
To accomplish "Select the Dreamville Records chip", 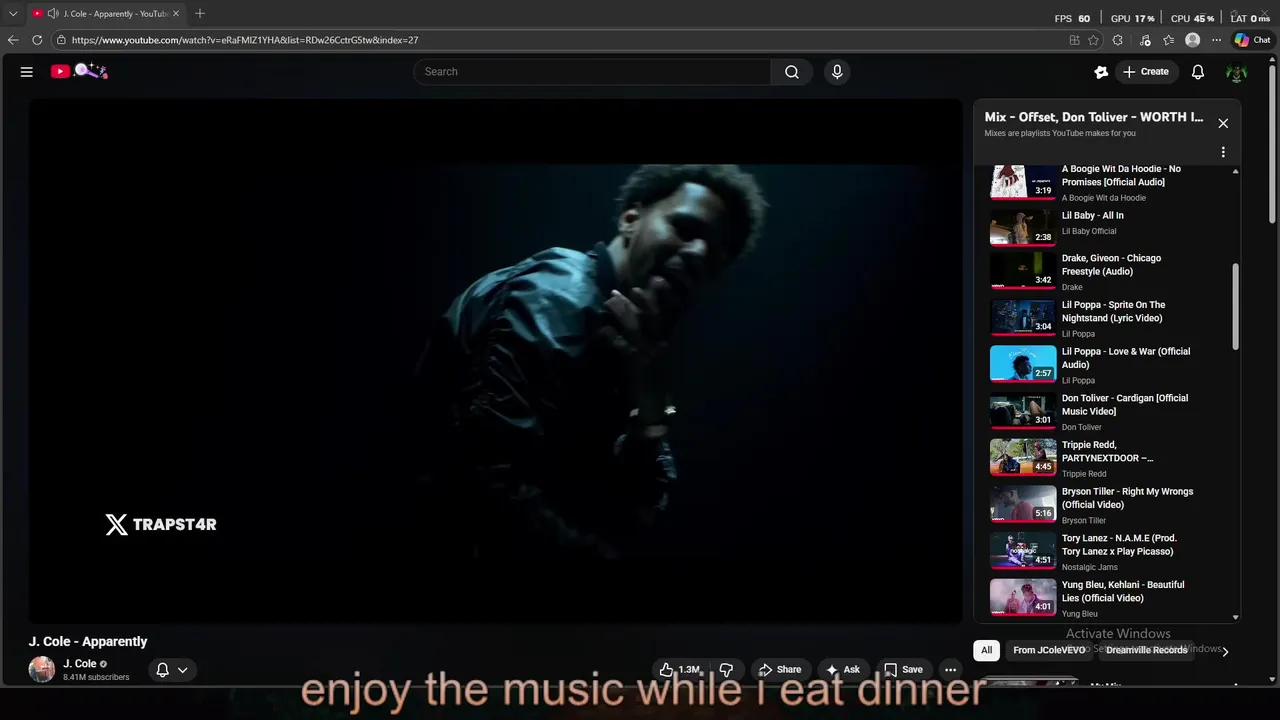I will (1146, 650).
